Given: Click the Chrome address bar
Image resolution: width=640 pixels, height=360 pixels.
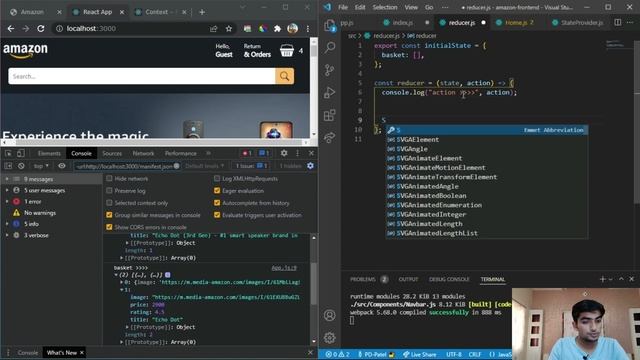Looking at the screenshot, I should tap(135, 29).
